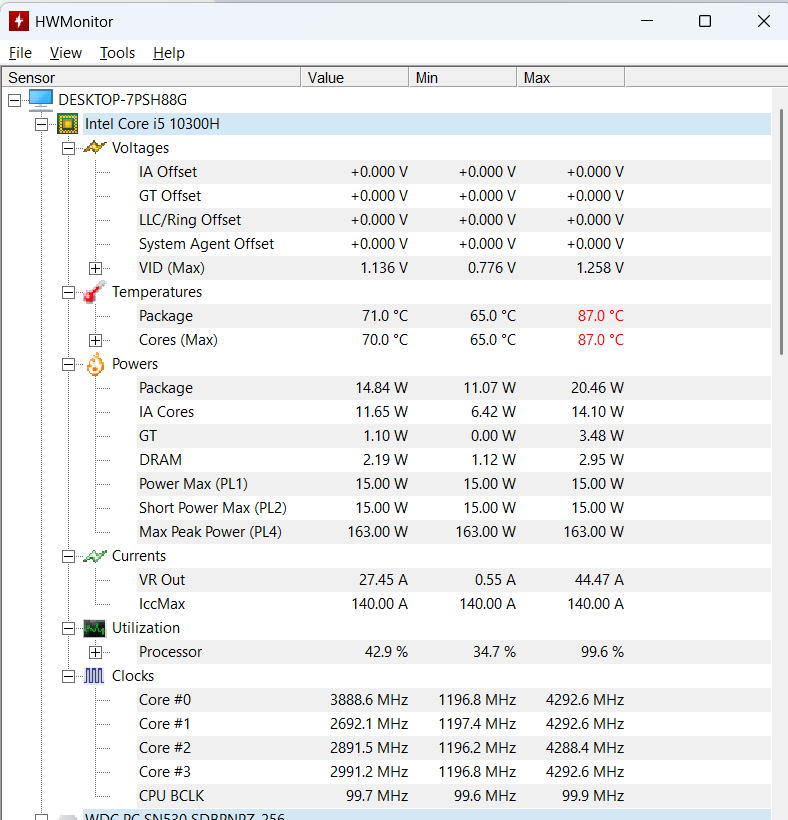Select the Core #1 clock row
This screenshot has width=788, height=820.
(x=454, y=724)
